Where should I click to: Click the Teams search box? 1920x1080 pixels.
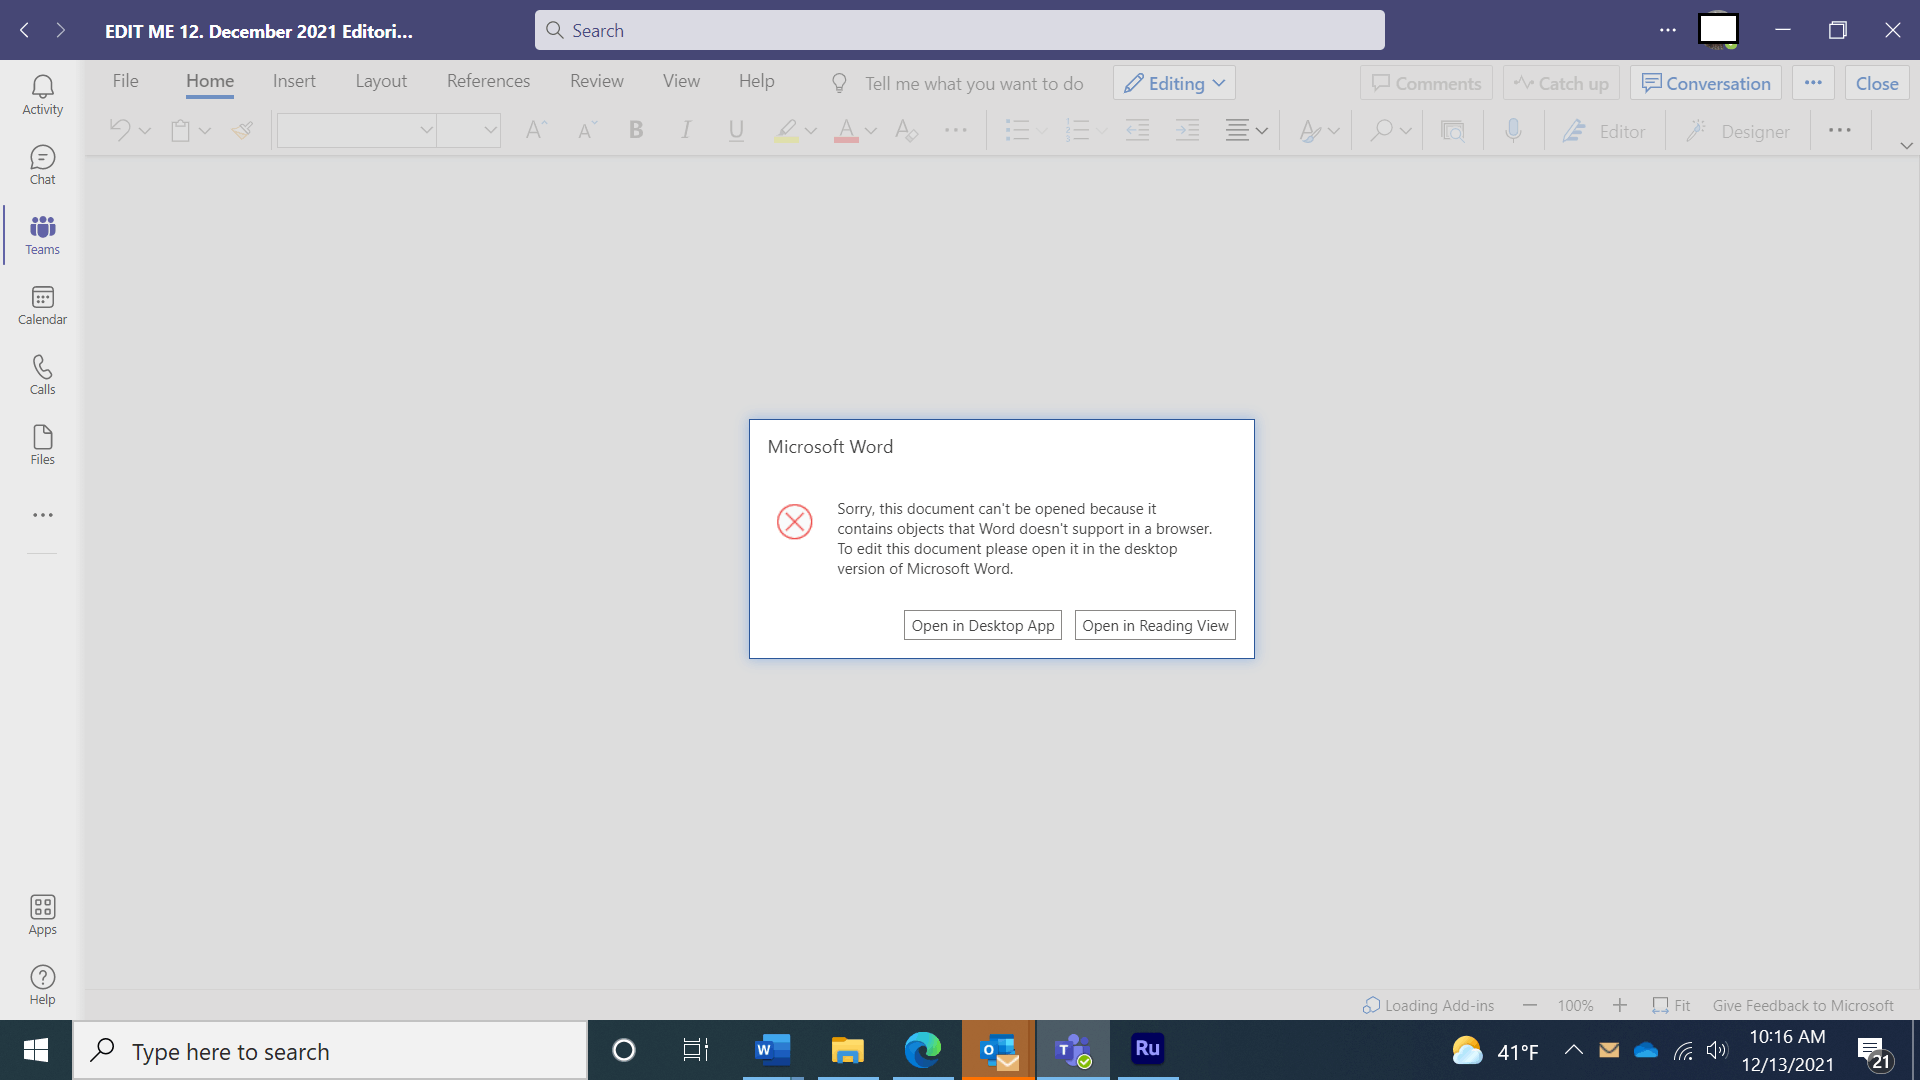click(960, 30)
